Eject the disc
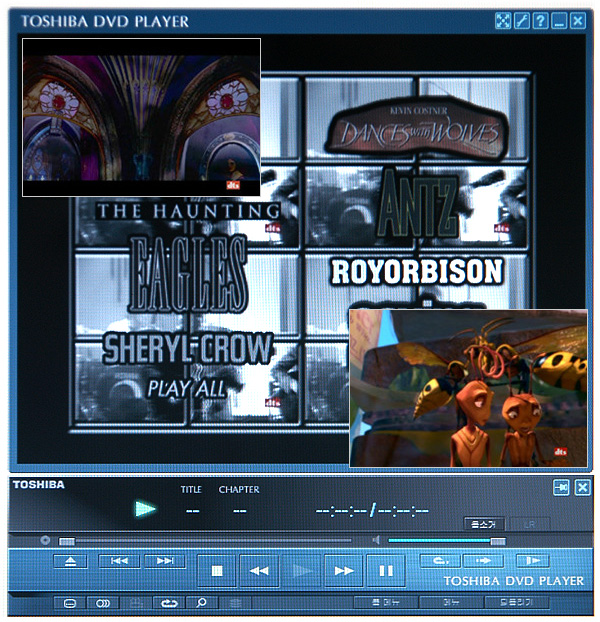The width and height of the screenshot is (600, 622). [x=70, y=561]
